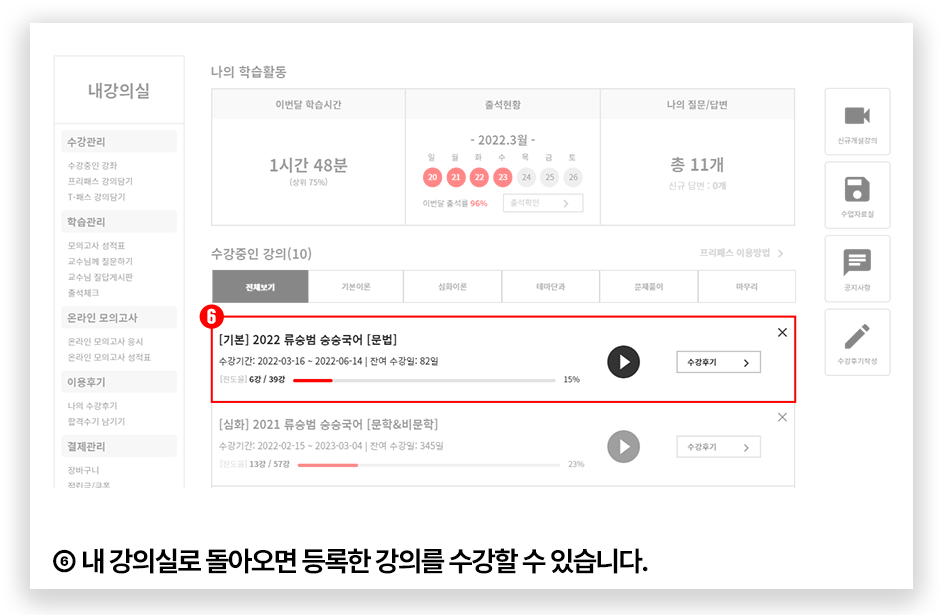Select calendar date 22
This screenshot has height=615, width=944.
pos(479,178)
